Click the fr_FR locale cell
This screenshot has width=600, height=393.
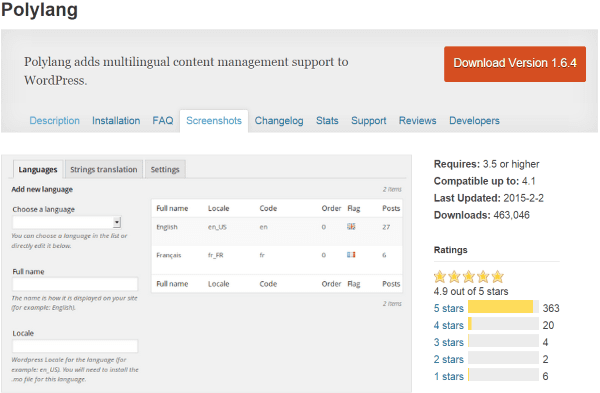[x=215, y=255]
